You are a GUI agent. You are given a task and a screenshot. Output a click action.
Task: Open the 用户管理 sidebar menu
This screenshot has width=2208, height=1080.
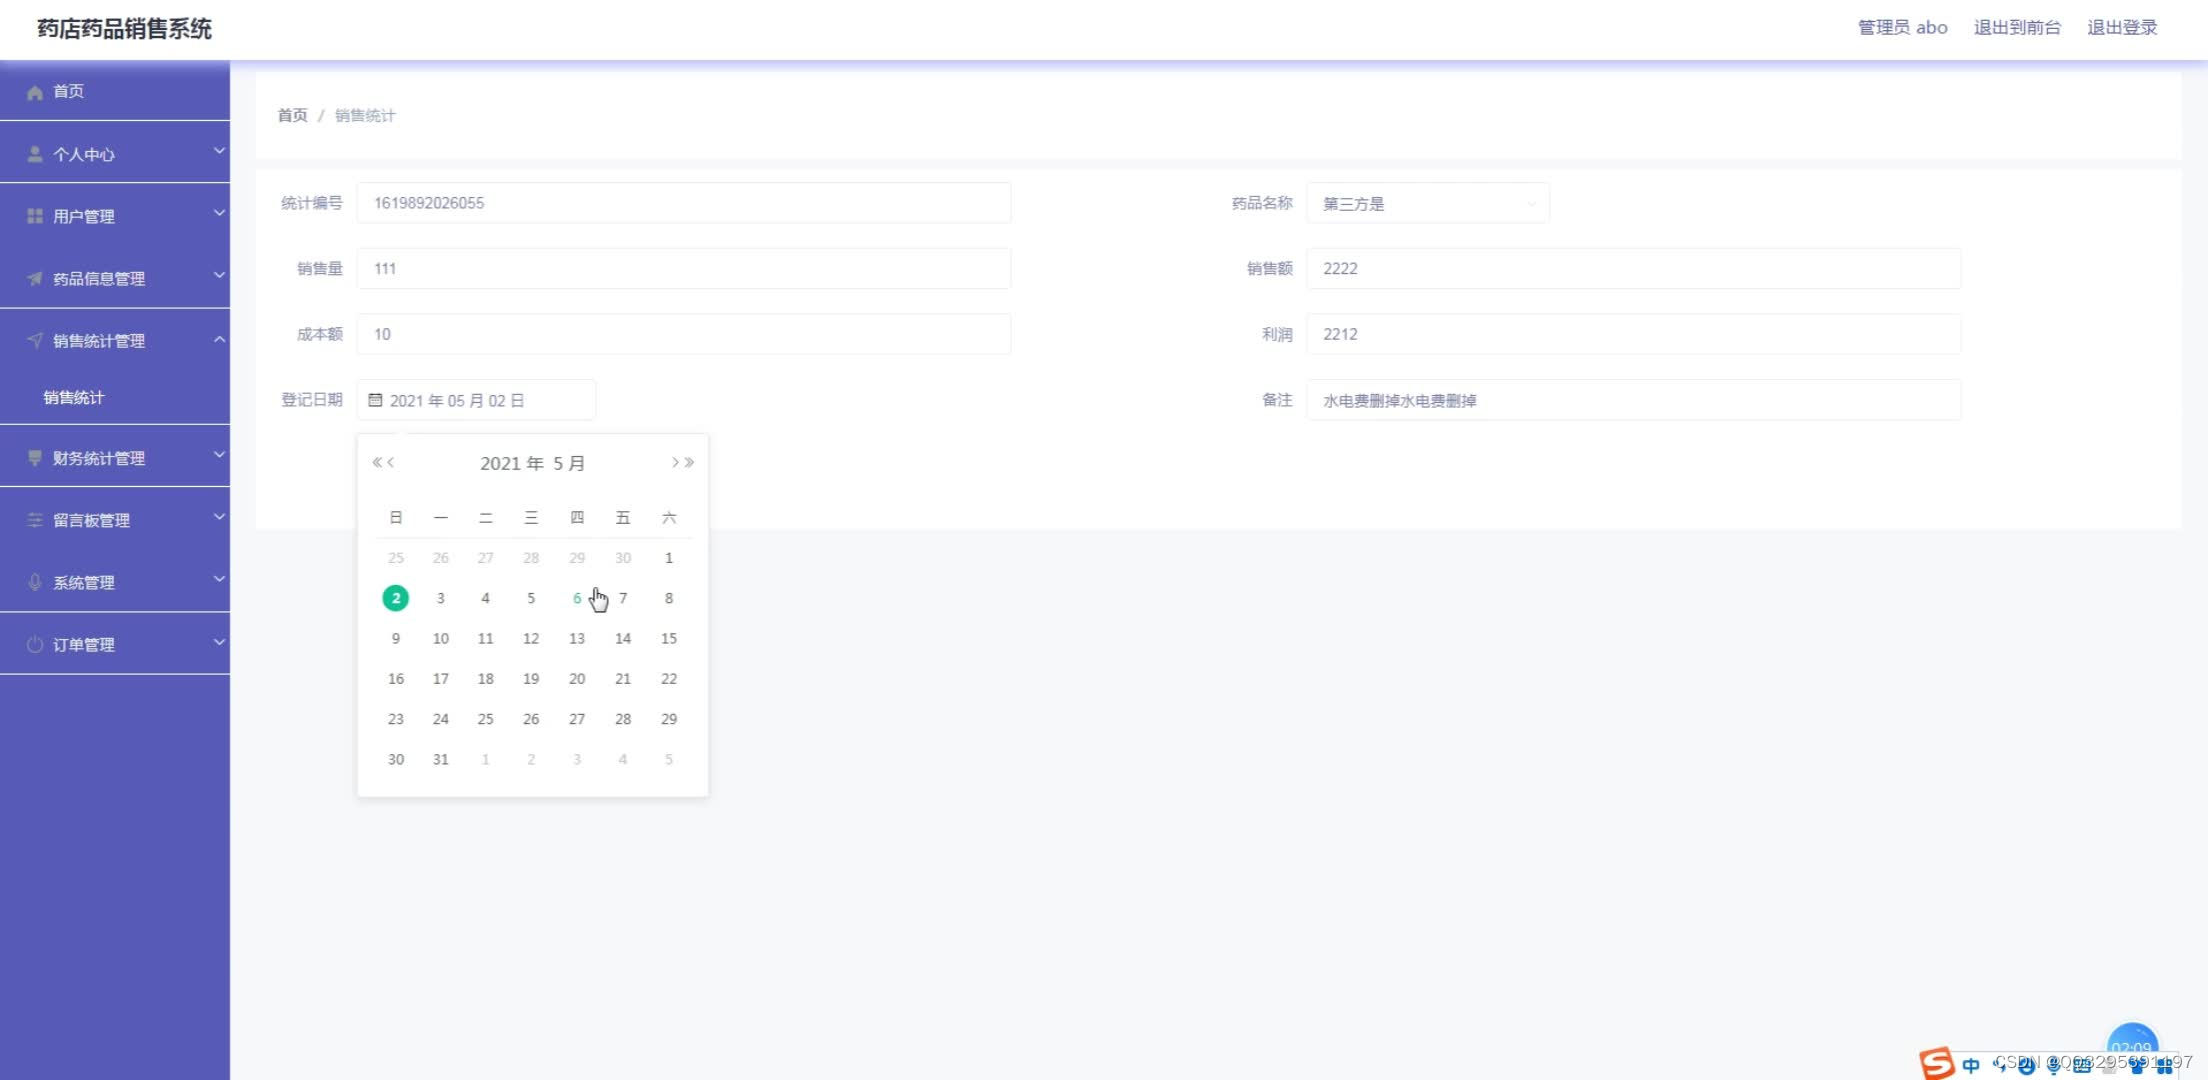pyautogui.click(x=115, y=216)
